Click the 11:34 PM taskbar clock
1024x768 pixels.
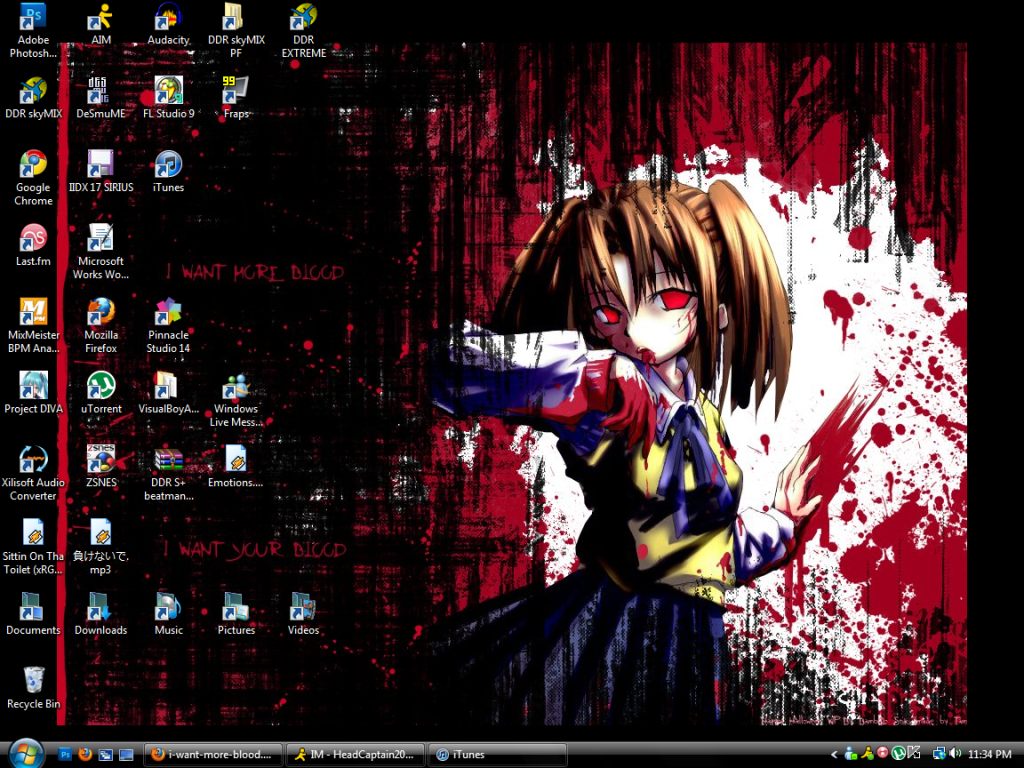(x=989, y=755)
